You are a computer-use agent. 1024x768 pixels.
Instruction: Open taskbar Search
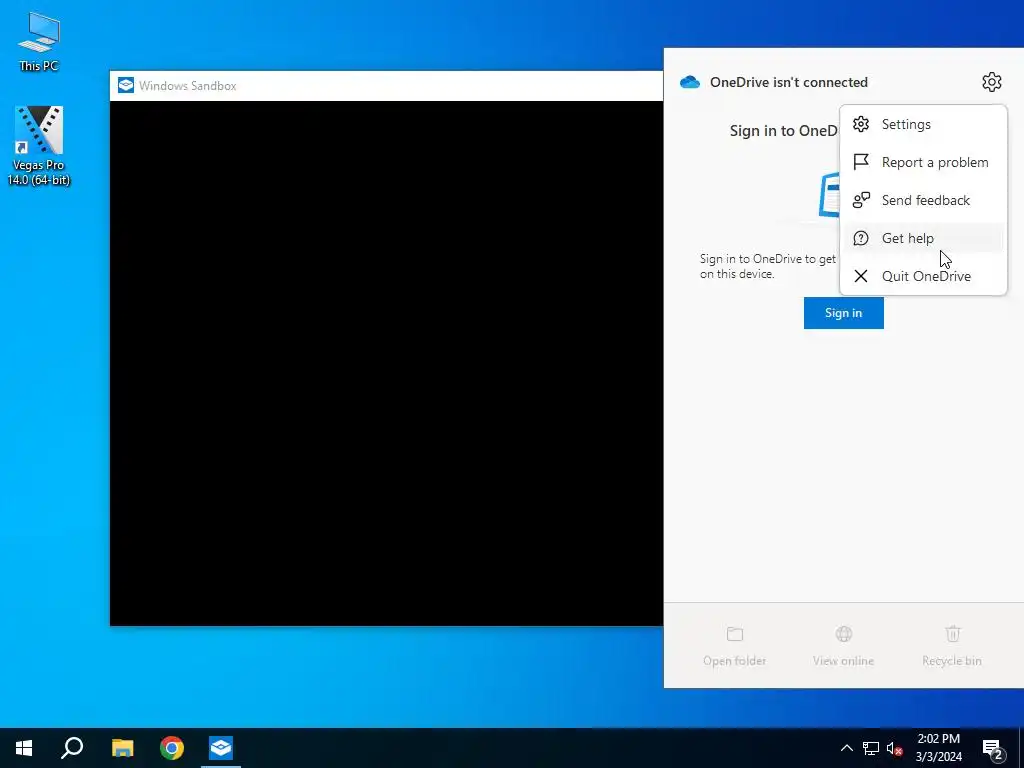(72, 748)
